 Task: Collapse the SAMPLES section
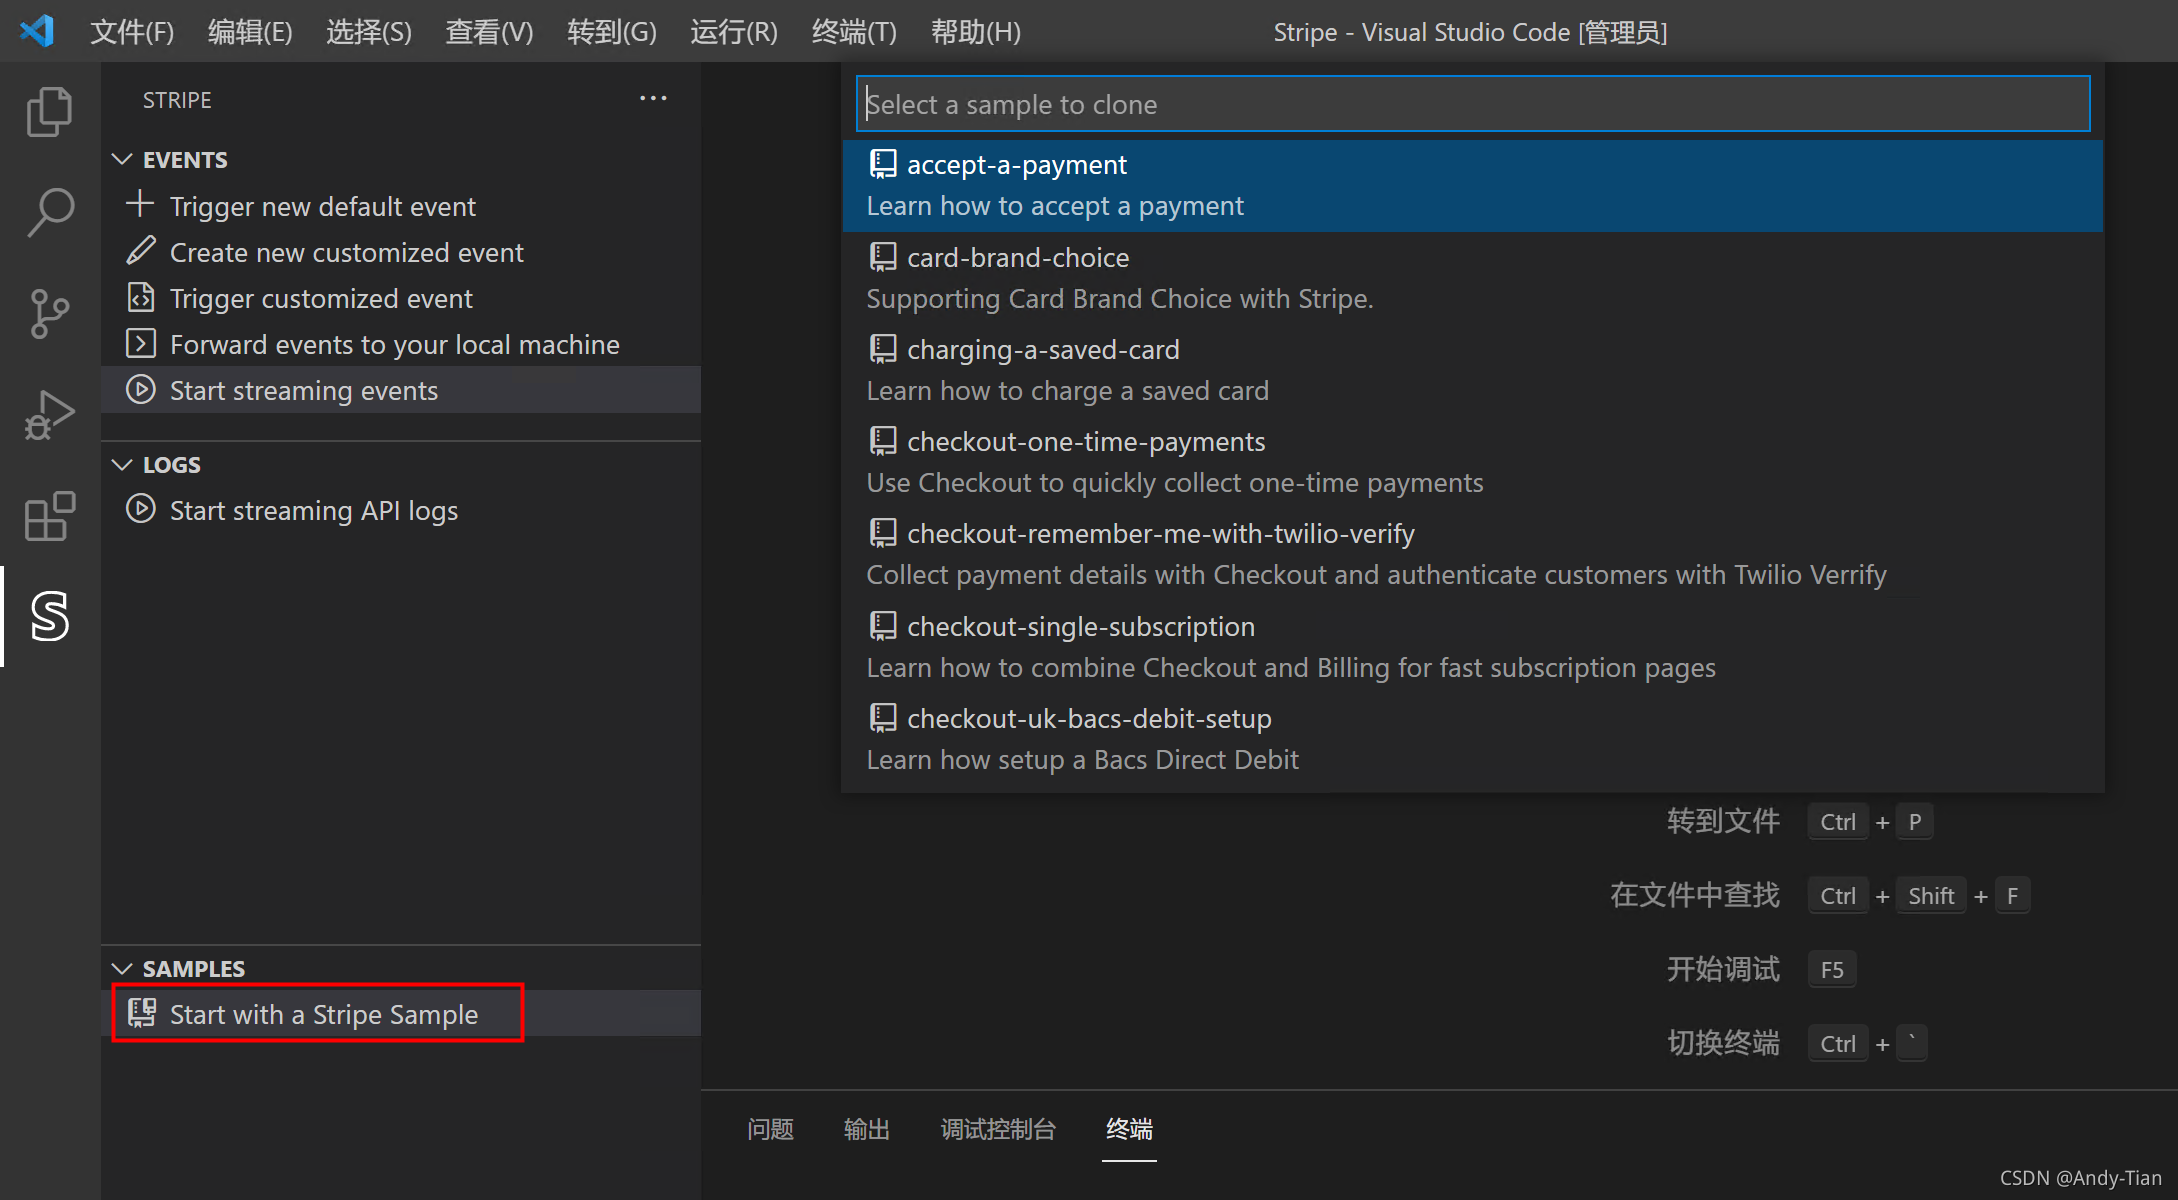coord(123,969)
